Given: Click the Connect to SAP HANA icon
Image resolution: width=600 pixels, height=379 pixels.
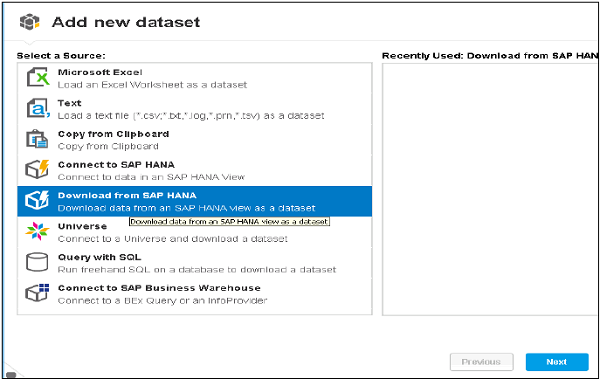Looking at the screenshot, I should pyautogui.click(x=37, y=170).
